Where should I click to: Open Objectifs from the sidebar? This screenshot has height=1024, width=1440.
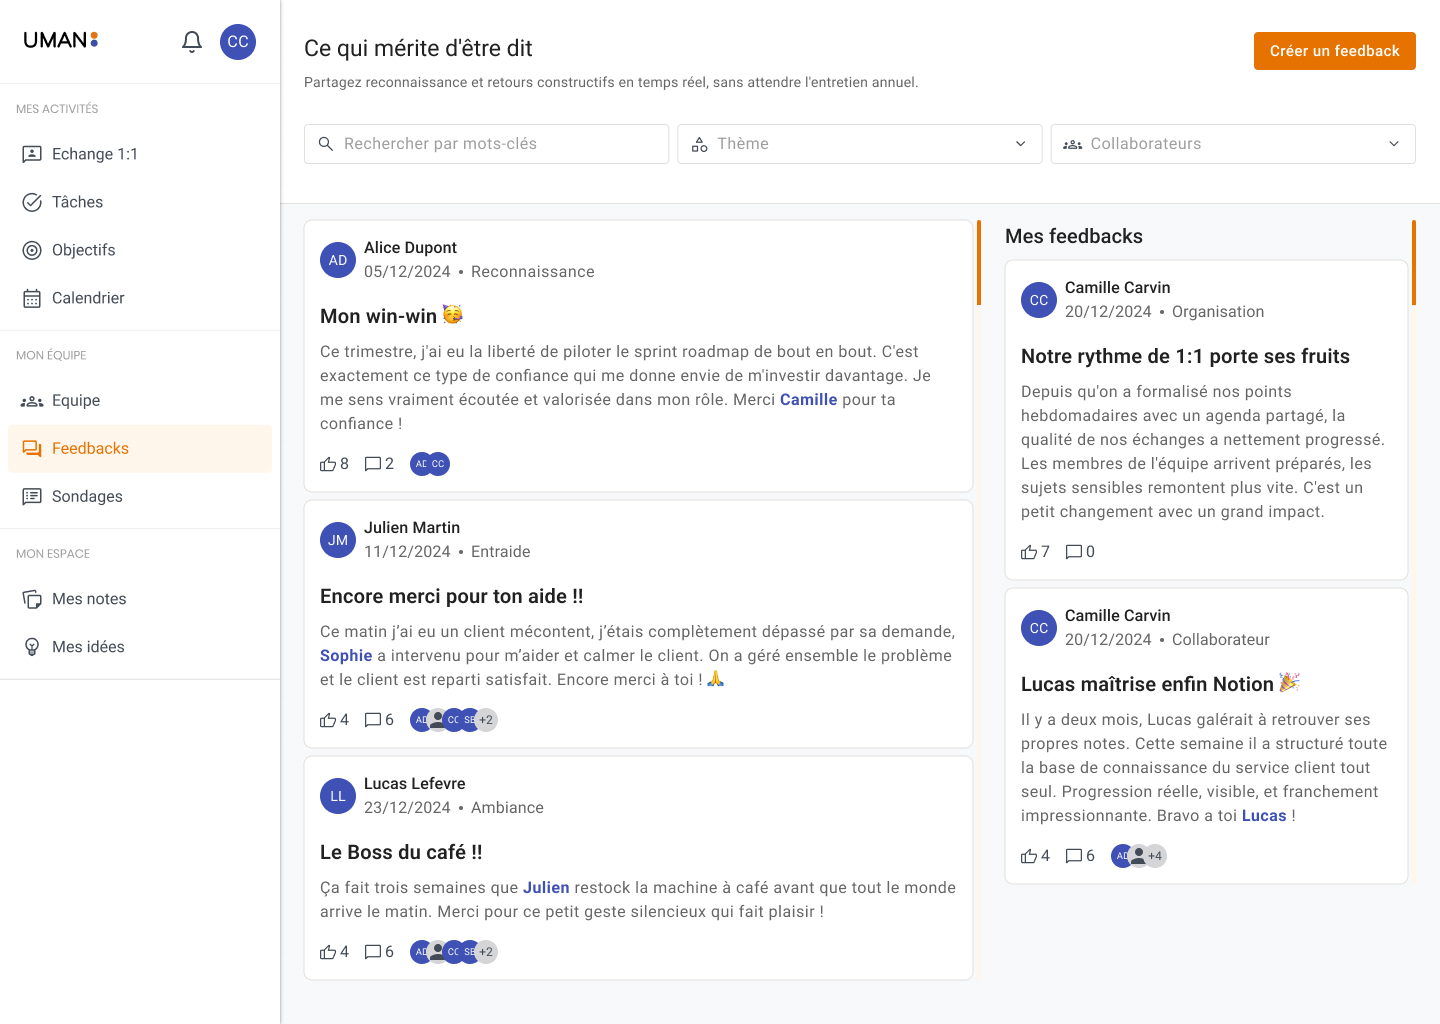[84, 250]
